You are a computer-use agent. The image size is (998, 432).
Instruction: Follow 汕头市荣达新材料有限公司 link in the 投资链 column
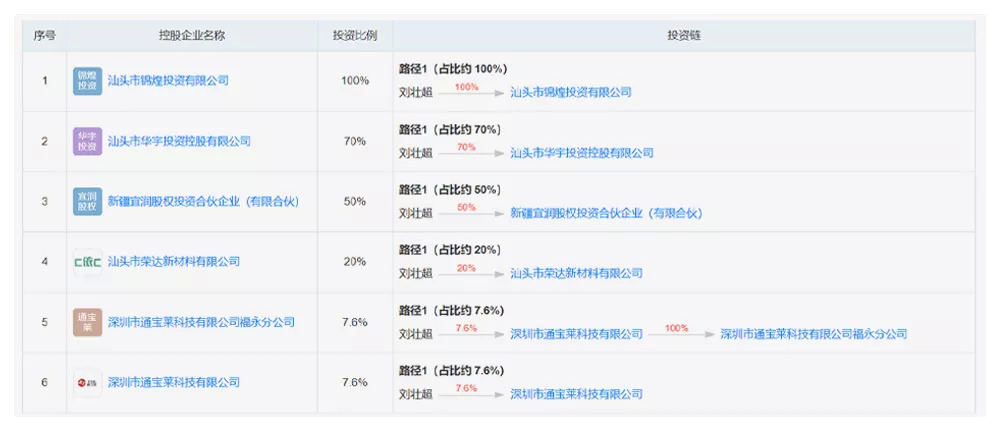point(577,273)
